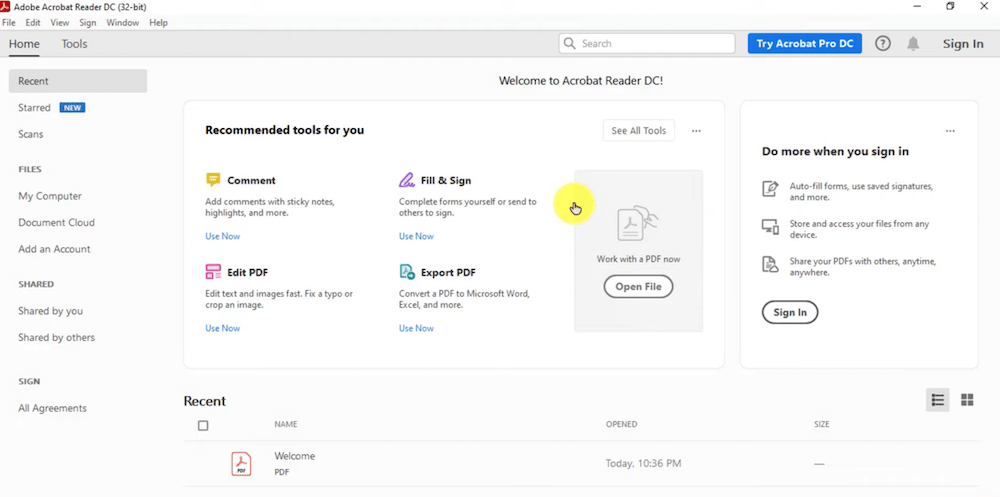Click the Export PDF tool title

point(448,272)
